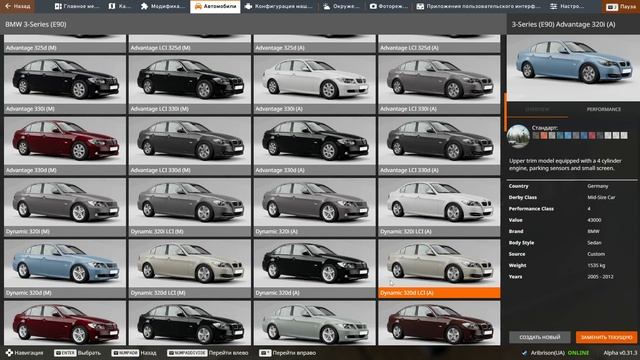The height and width of the screenshot is (360, 640).
Task: Click the Перейти вправо key hint
Action: pyautogui.click(x=288, y=353)
